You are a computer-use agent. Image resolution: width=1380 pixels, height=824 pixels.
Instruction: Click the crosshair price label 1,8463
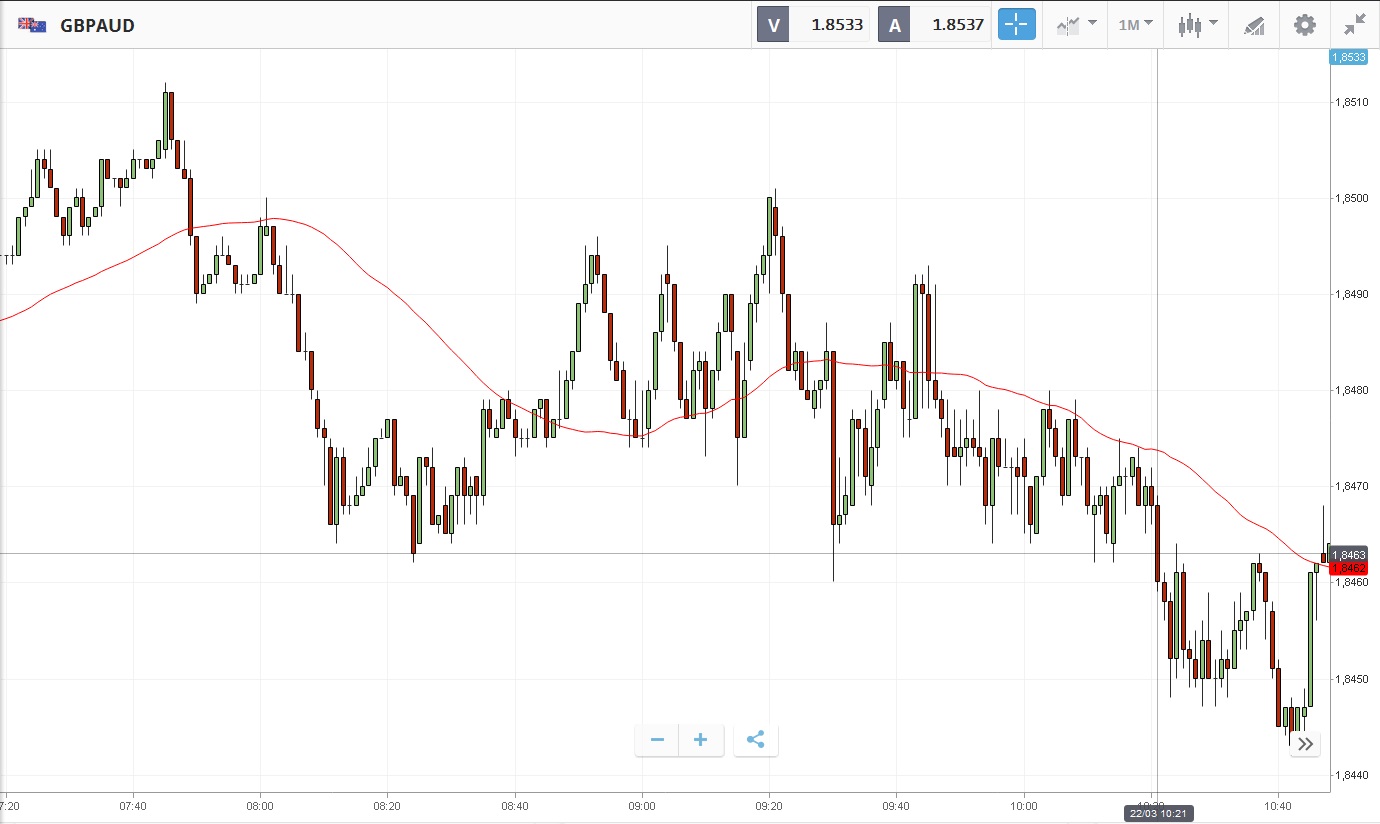(x=1348, y=554)
